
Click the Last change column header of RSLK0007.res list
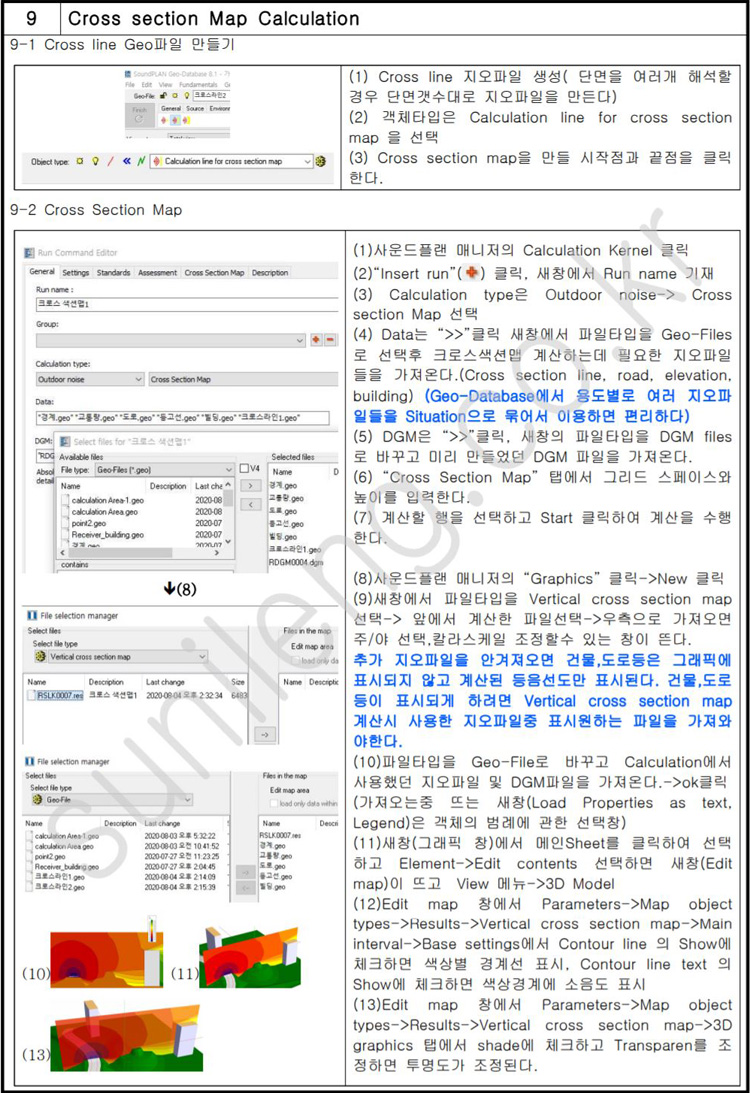pyautogui.click(x=165, y=682)
